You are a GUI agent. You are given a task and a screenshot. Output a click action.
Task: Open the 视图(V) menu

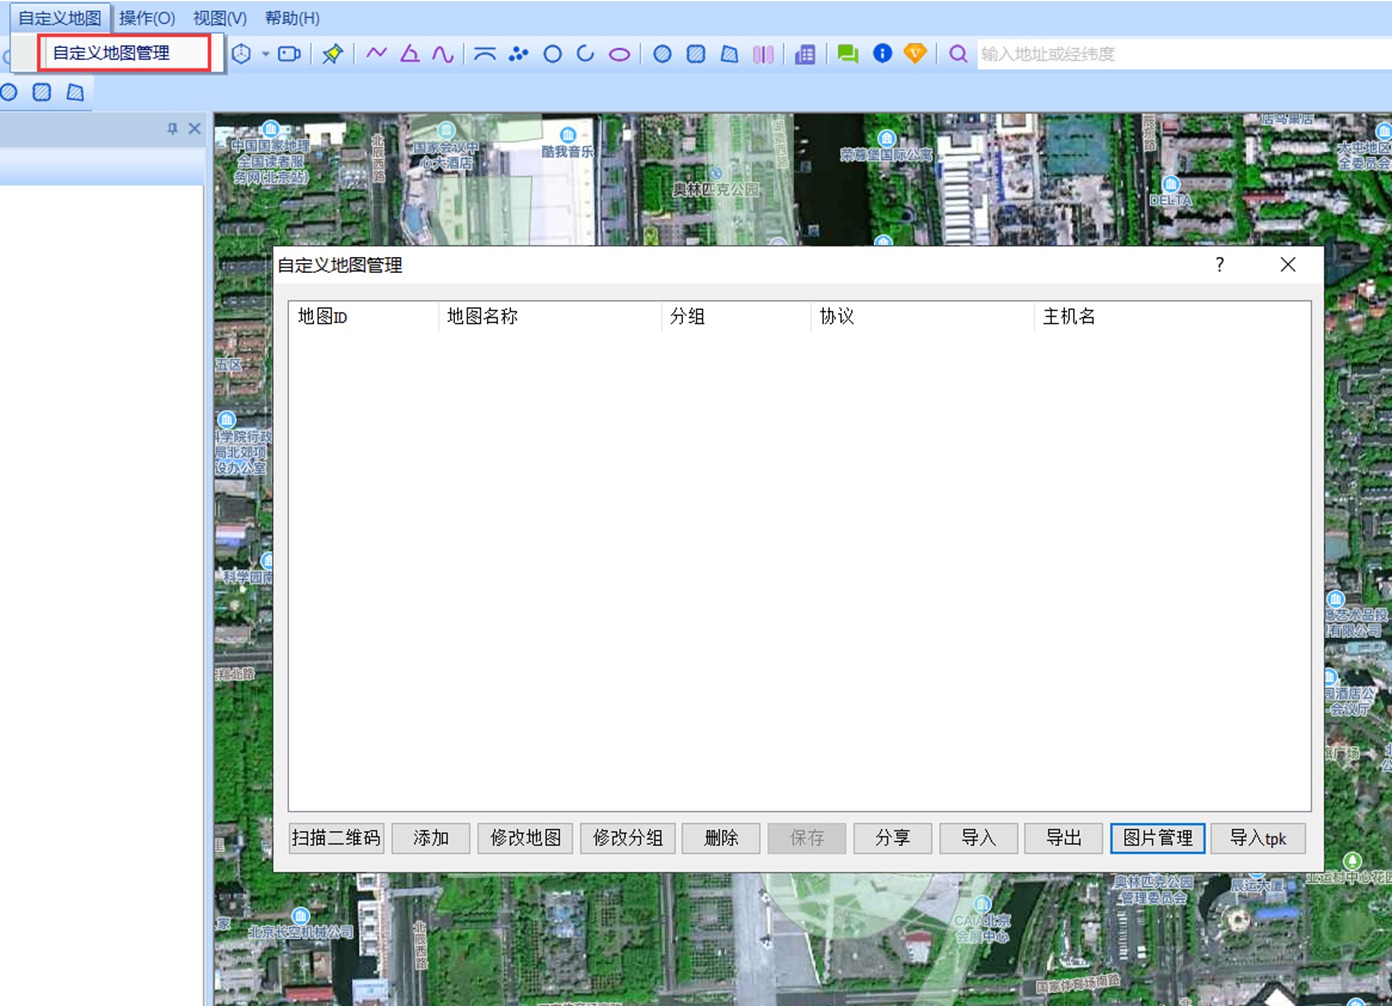coord(220,18)
